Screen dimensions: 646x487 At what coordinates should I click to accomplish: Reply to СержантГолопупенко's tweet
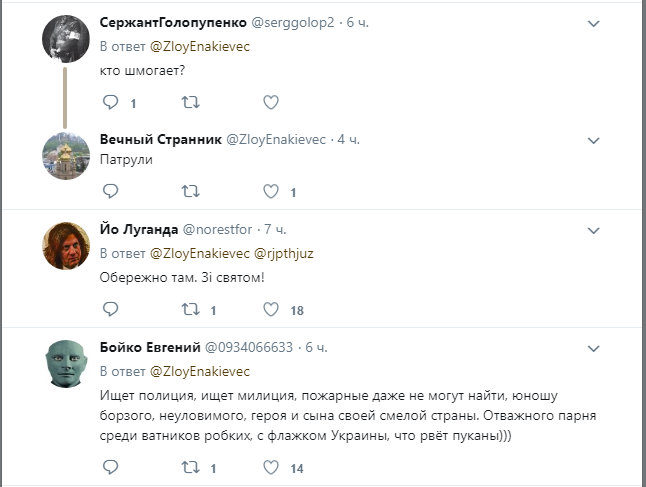pyautogui.click(x=110, y=102)
